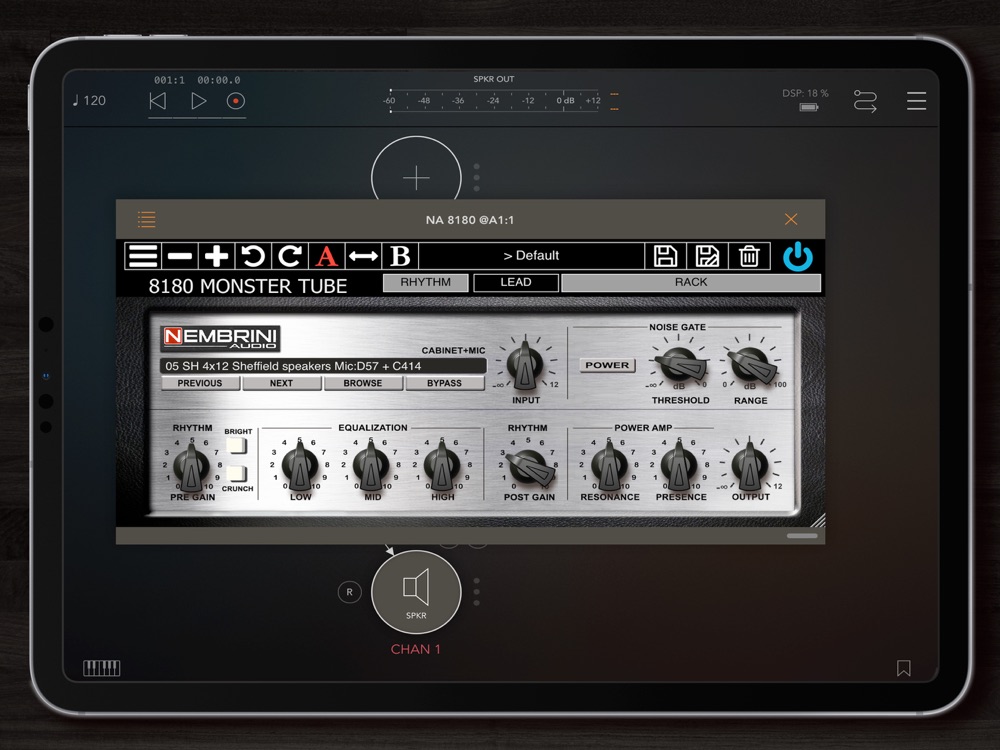
Task: Click the LOW equalization knob
Action: (x=300, y=467)
